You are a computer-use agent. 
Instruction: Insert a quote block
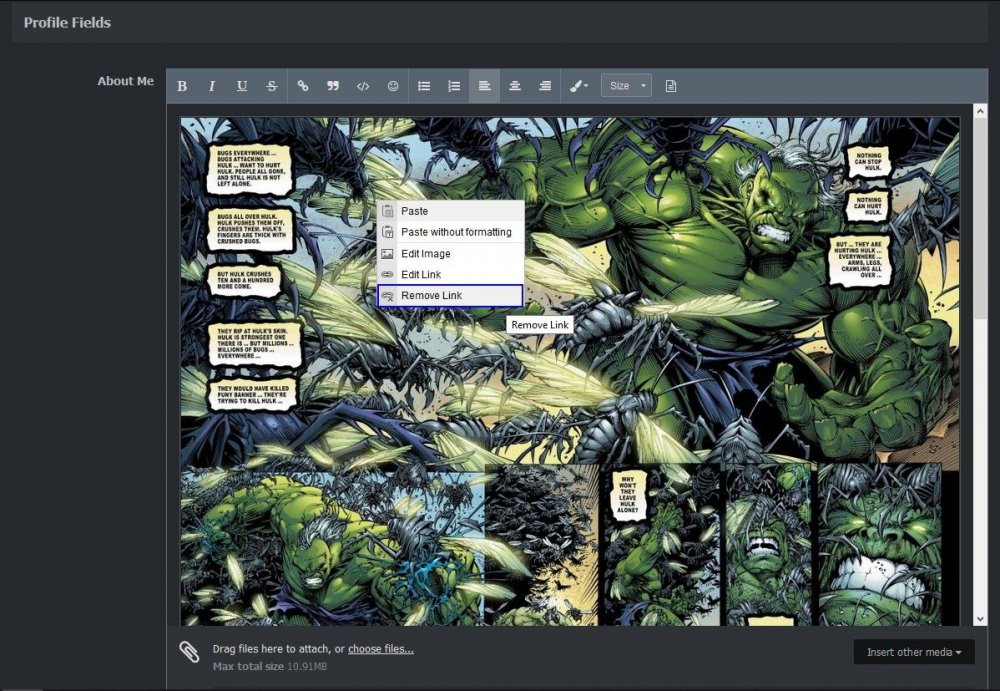click(333, 86)
